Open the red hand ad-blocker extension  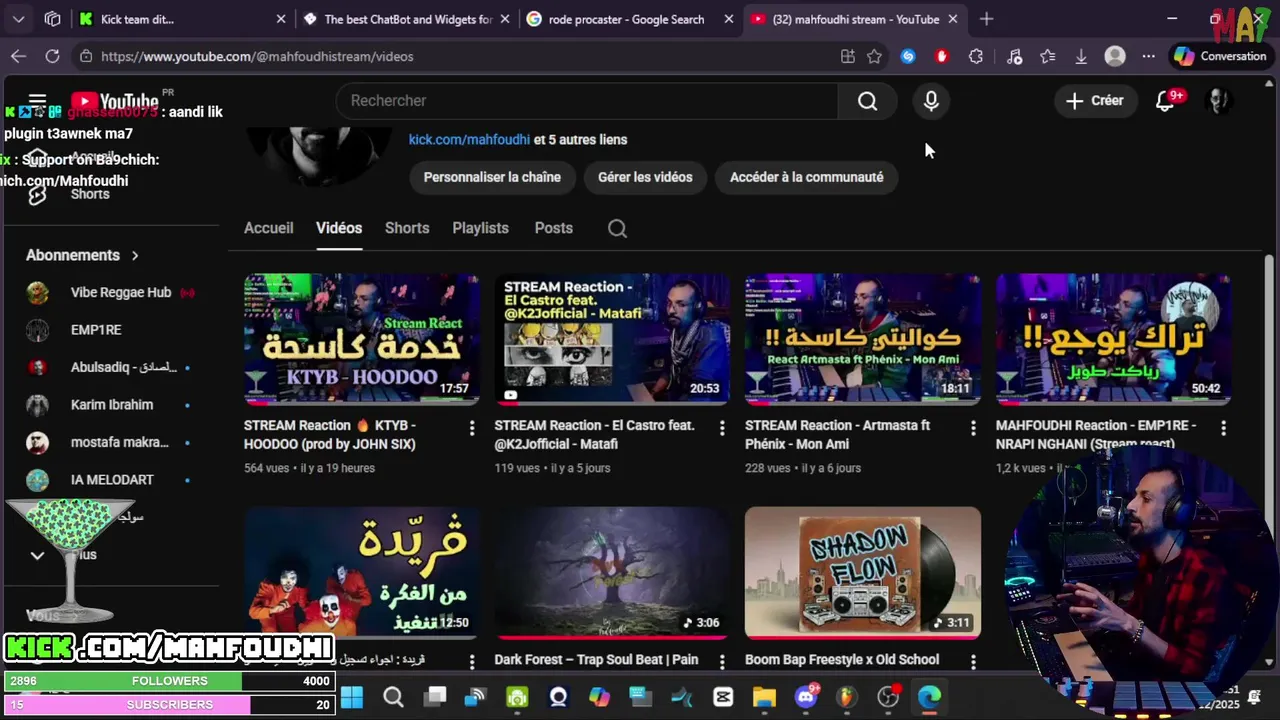tap(942, 56)
